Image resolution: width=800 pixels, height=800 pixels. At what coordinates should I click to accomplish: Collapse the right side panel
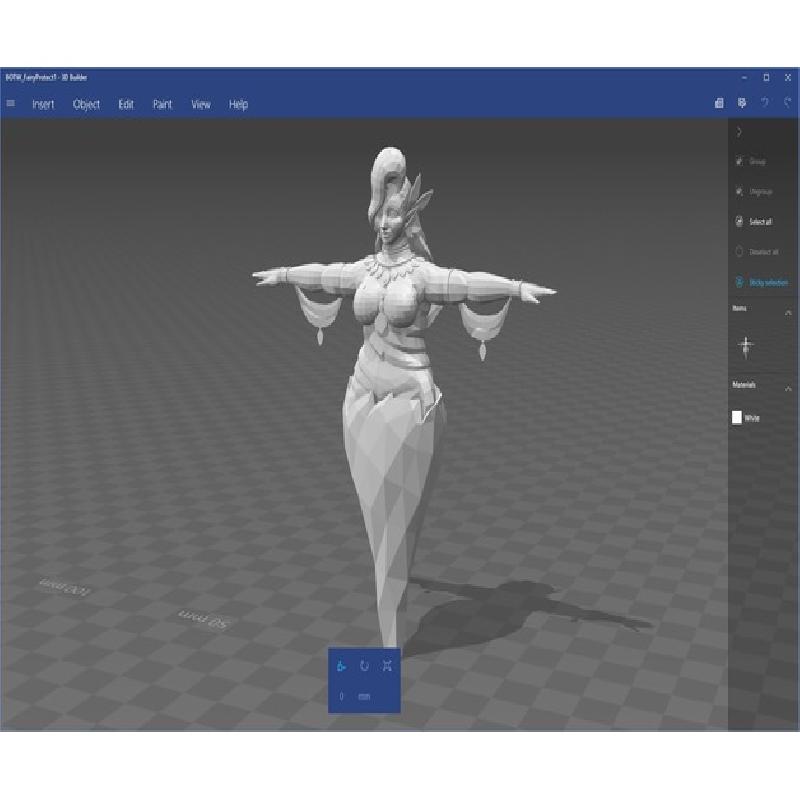[739, 132]
